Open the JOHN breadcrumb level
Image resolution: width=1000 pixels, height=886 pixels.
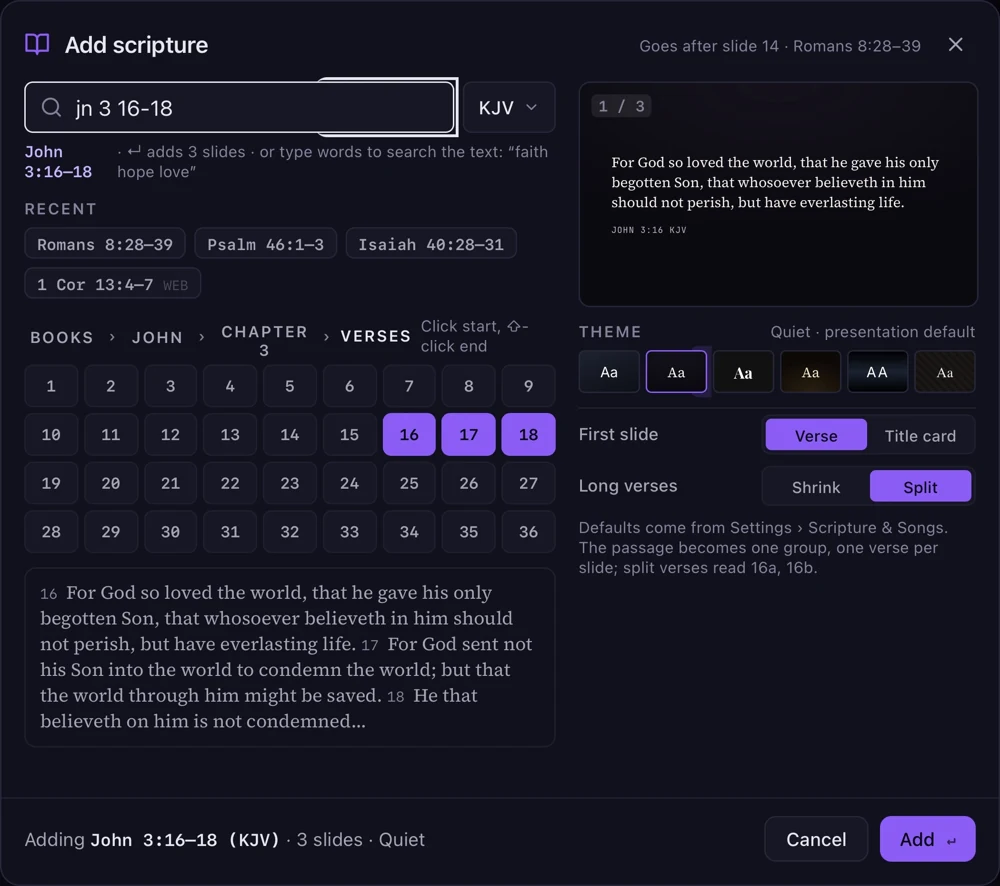point(158,337)
